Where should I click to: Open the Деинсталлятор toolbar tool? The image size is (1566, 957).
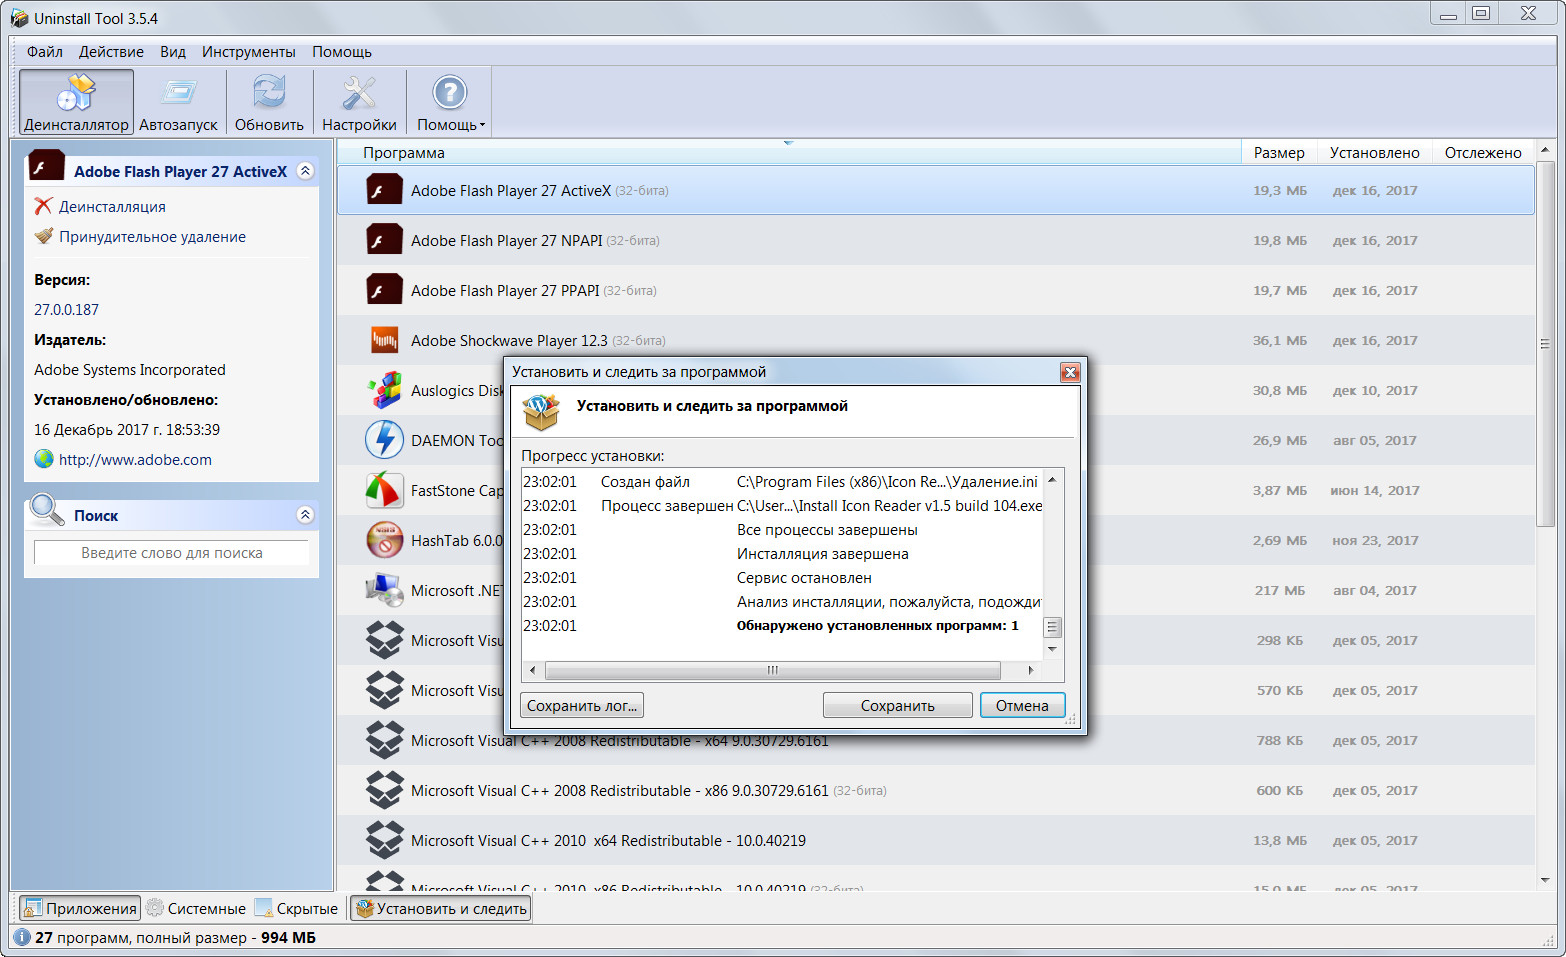[x=76, y=102]
